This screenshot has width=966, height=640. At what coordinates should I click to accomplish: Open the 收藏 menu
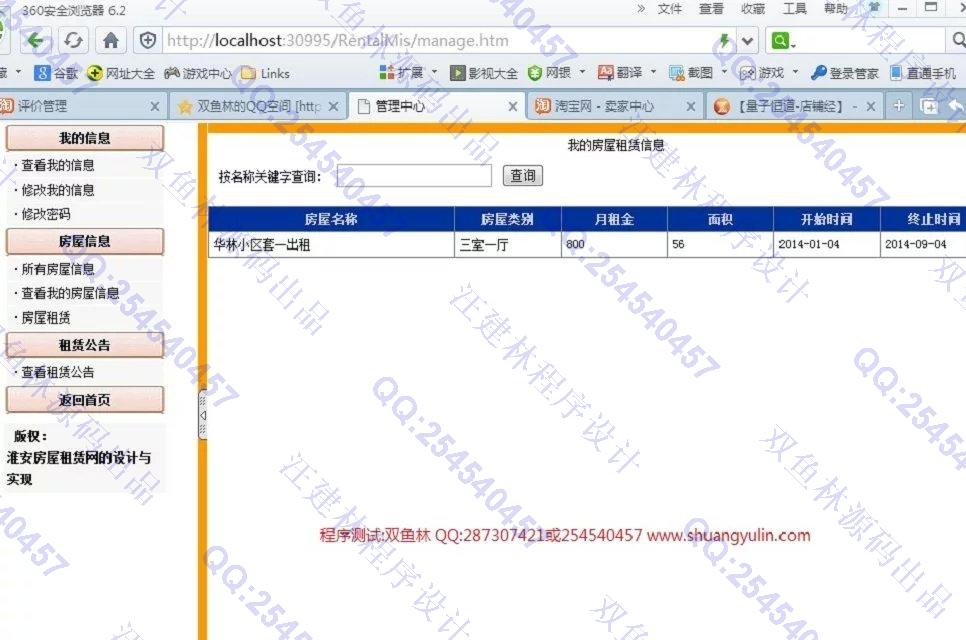click(x=753, y=9)
